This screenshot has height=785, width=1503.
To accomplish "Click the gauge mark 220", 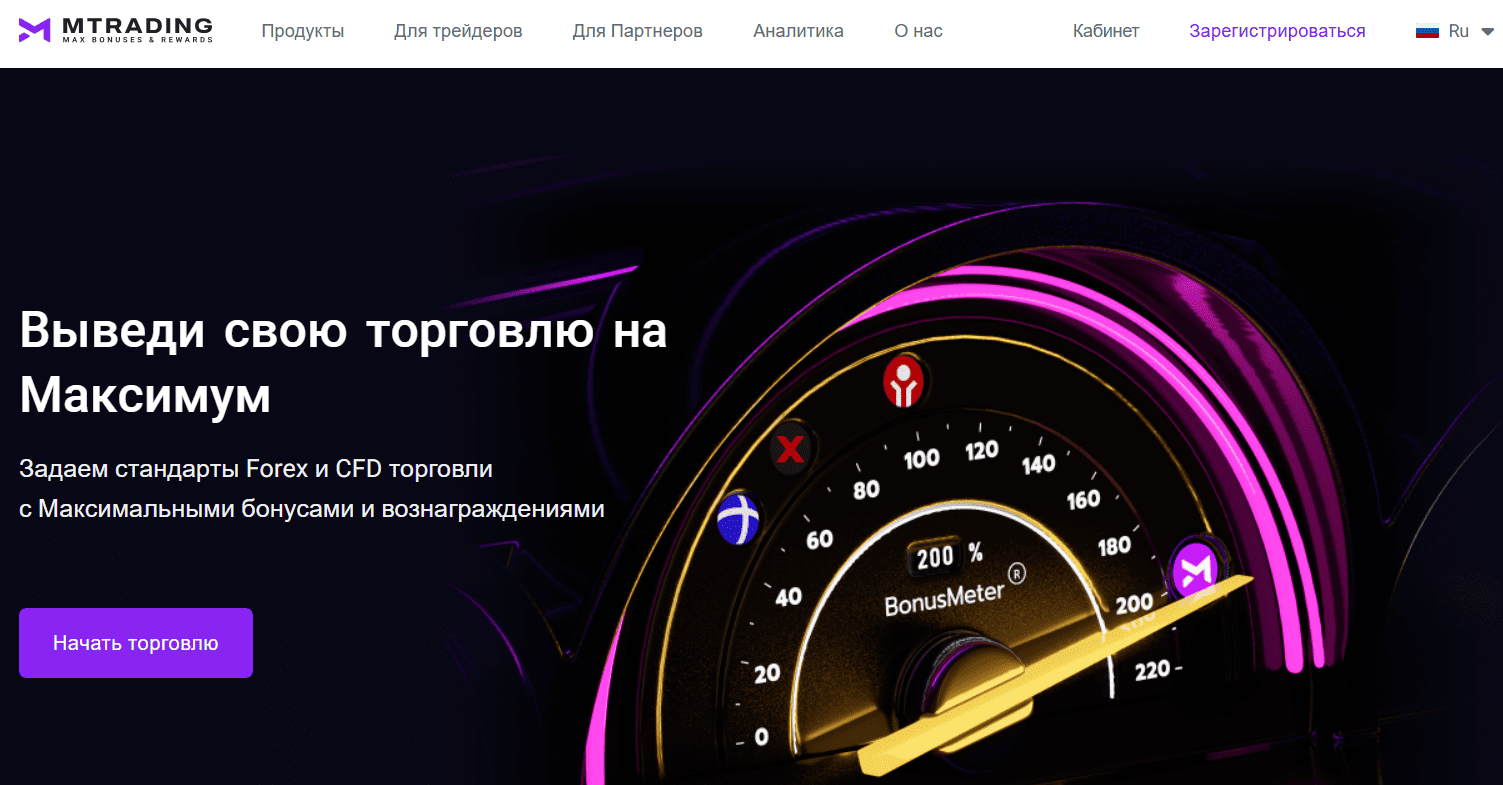I will (1152, 670).
